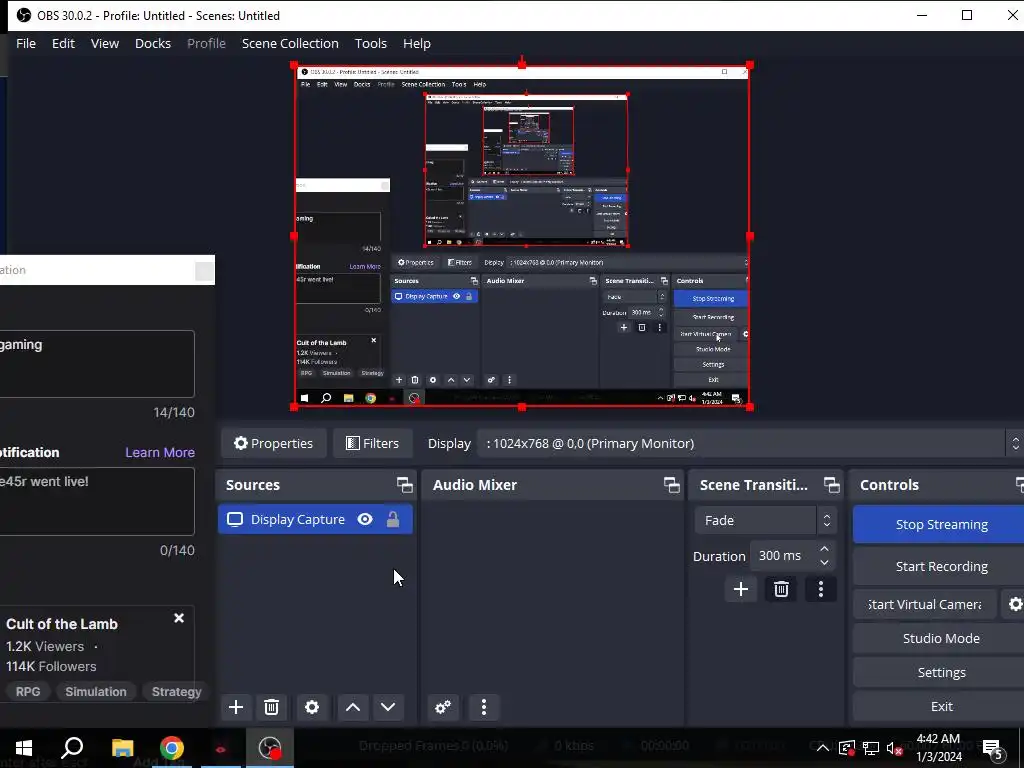The width and height of the screenshot is (1024, 768).
Task: Click the Simulation tag
Action: pos(96,692)
